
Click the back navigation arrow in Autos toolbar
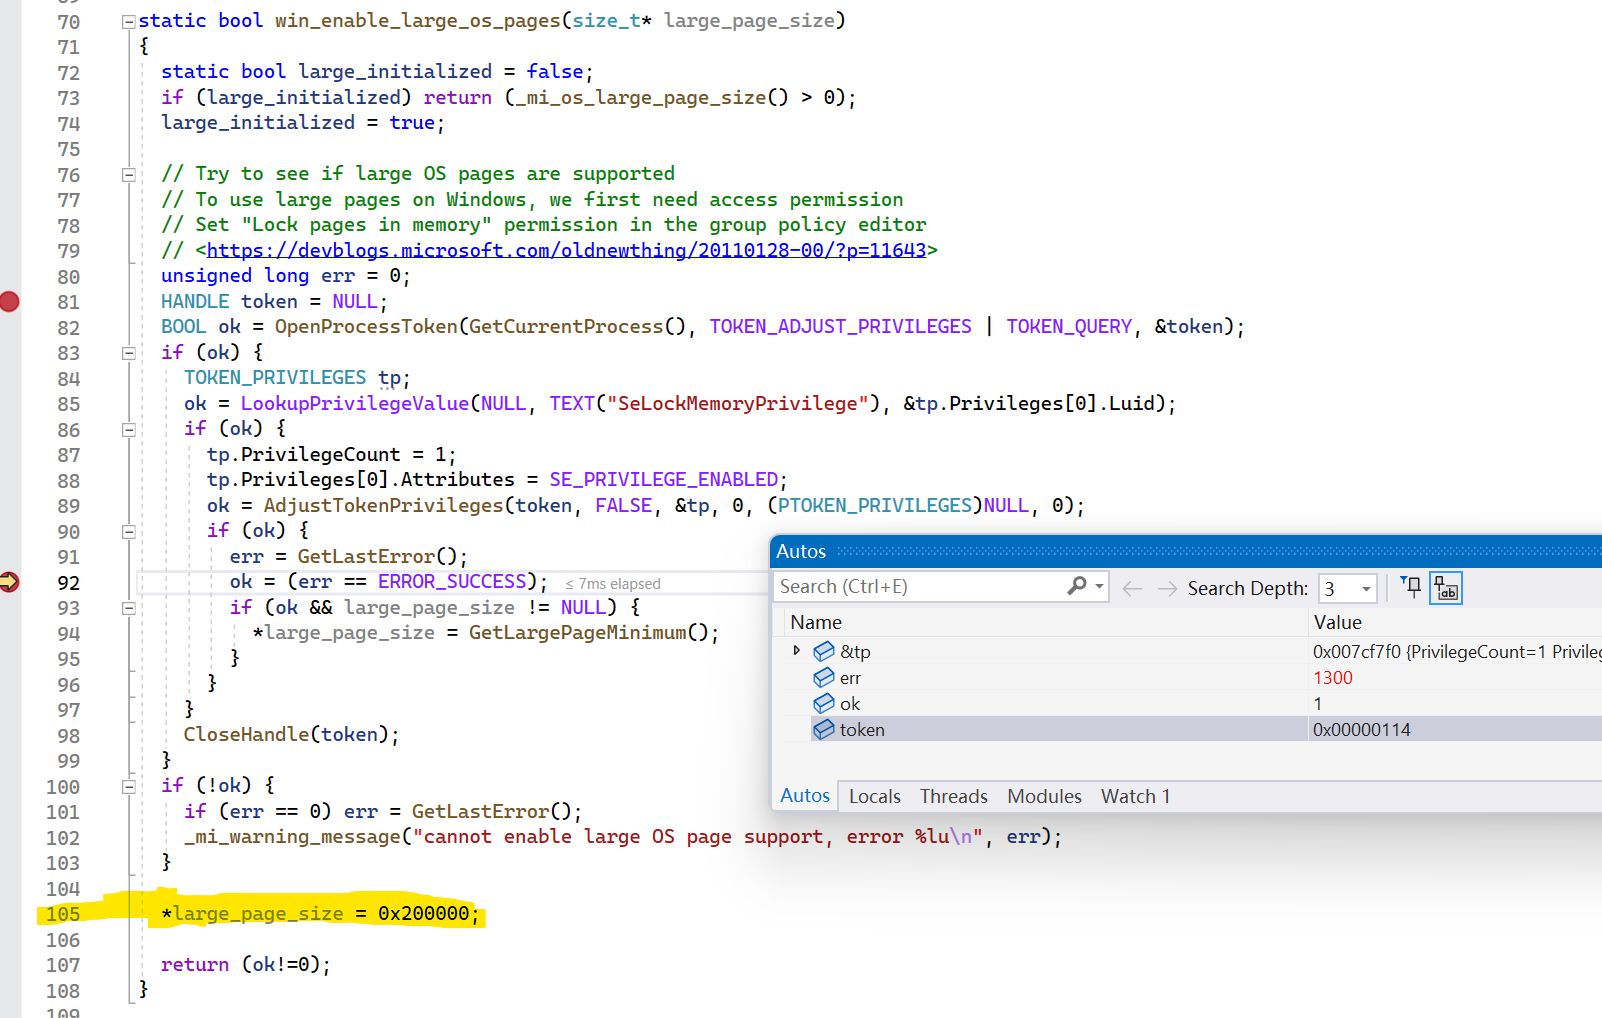click(x=1131, y=588)
